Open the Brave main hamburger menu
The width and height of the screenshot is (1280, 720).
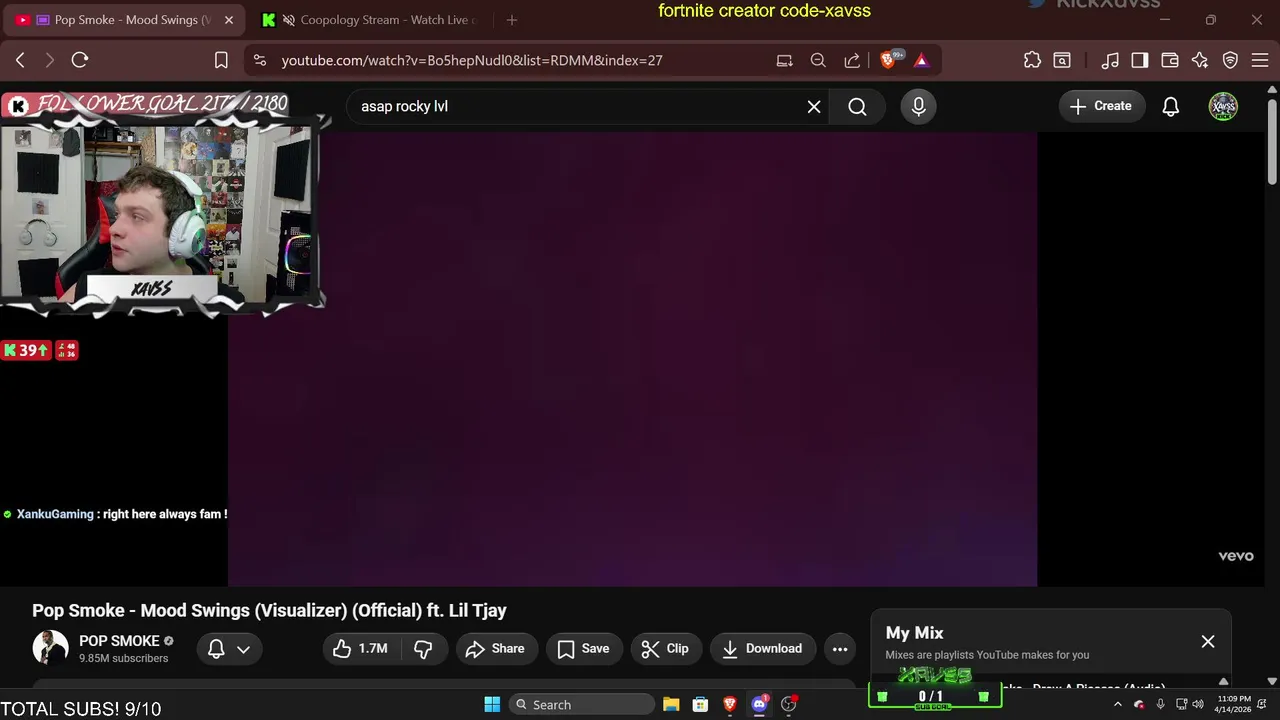pyautogui.click(x=1260, y=60)
